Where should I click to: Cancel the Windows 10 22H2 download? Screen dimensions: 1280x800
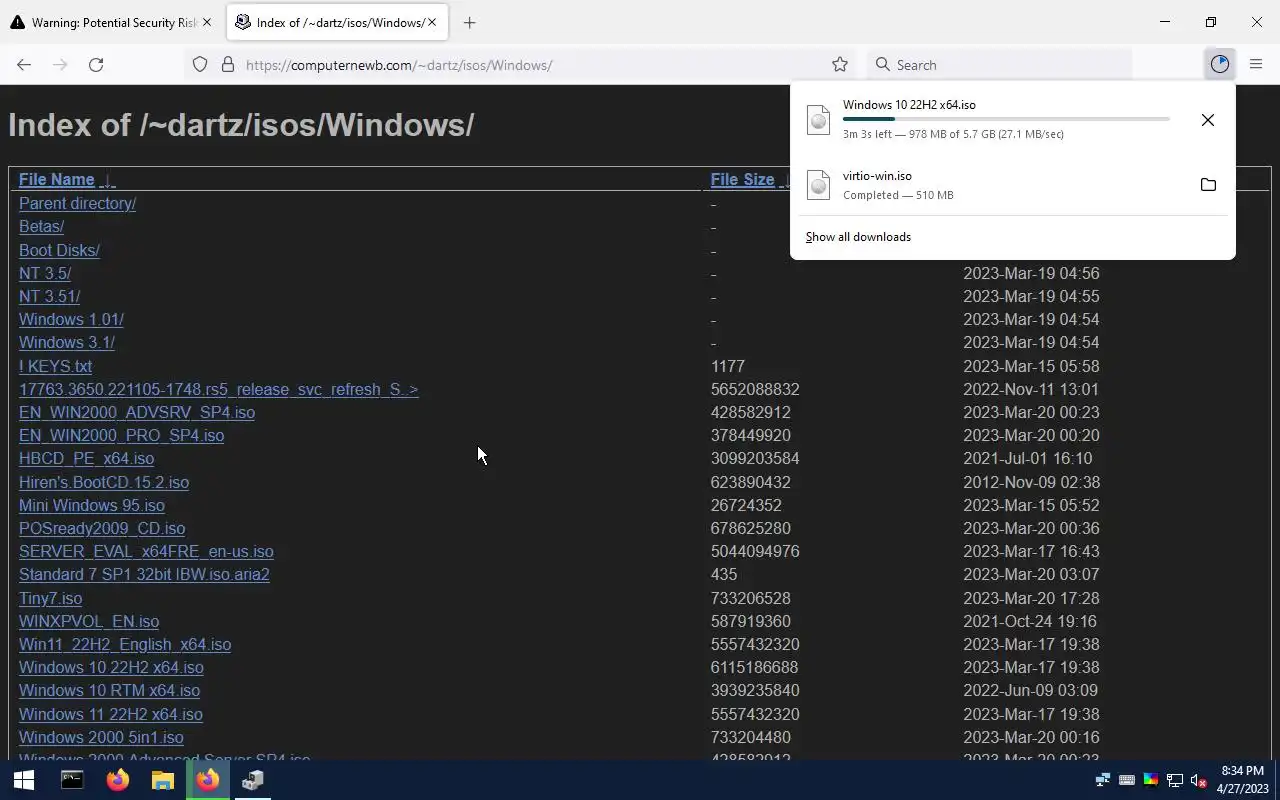coord(1208,120)
